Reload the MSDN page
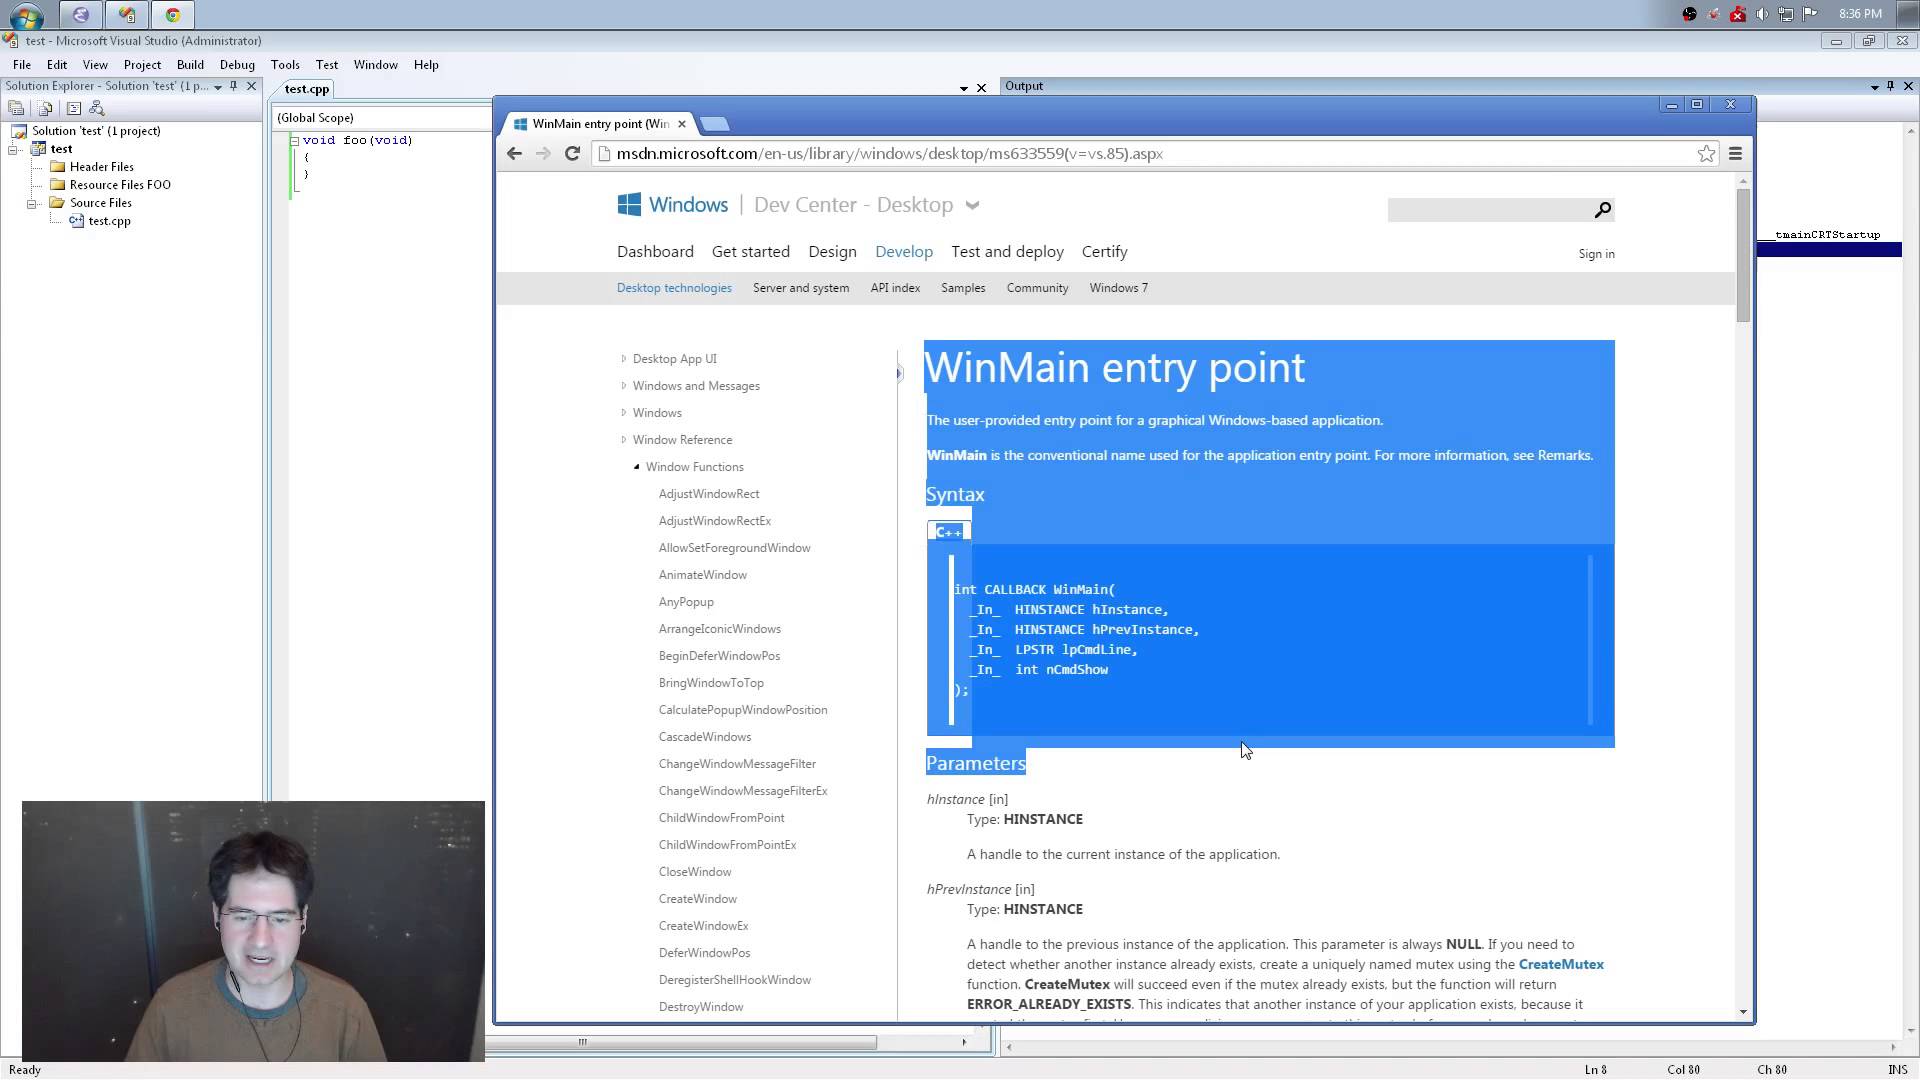 tap(572, 153)
